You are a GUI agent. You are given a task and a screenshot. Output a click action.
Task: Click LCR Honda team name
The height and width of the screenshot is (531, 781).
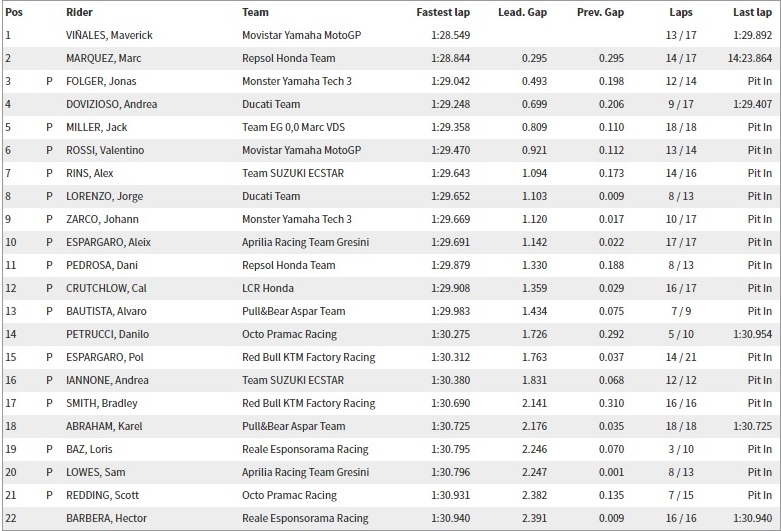pyautogui.click(x=268, y=288)
